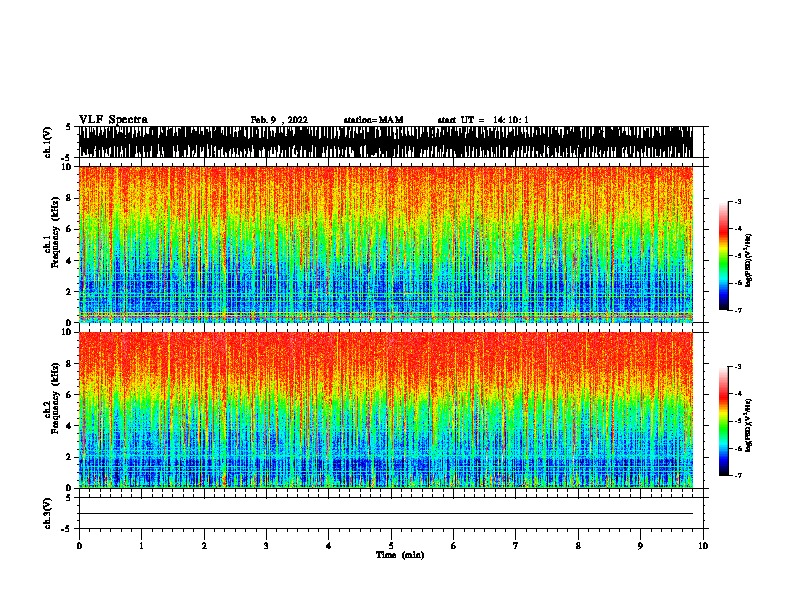Click the ch.1 frequency tick "2"
The height and width of the screenshot is (612, 792).
[69, 292]
